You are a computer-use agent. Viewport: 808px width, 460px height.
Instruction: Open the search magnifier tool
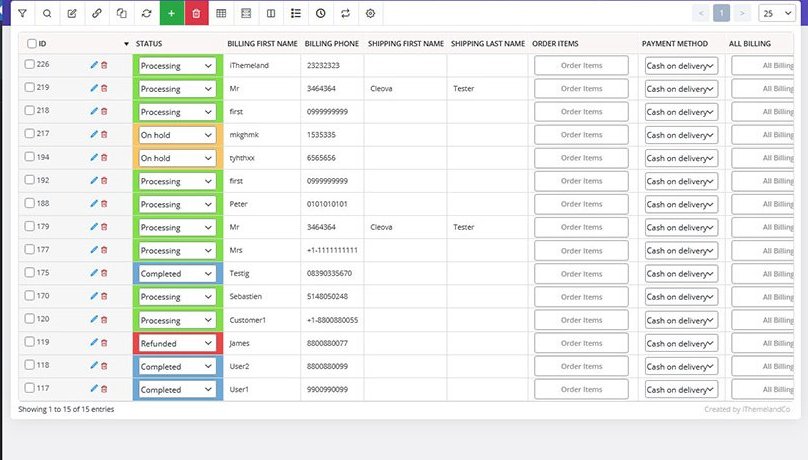(x=47, y=13)
